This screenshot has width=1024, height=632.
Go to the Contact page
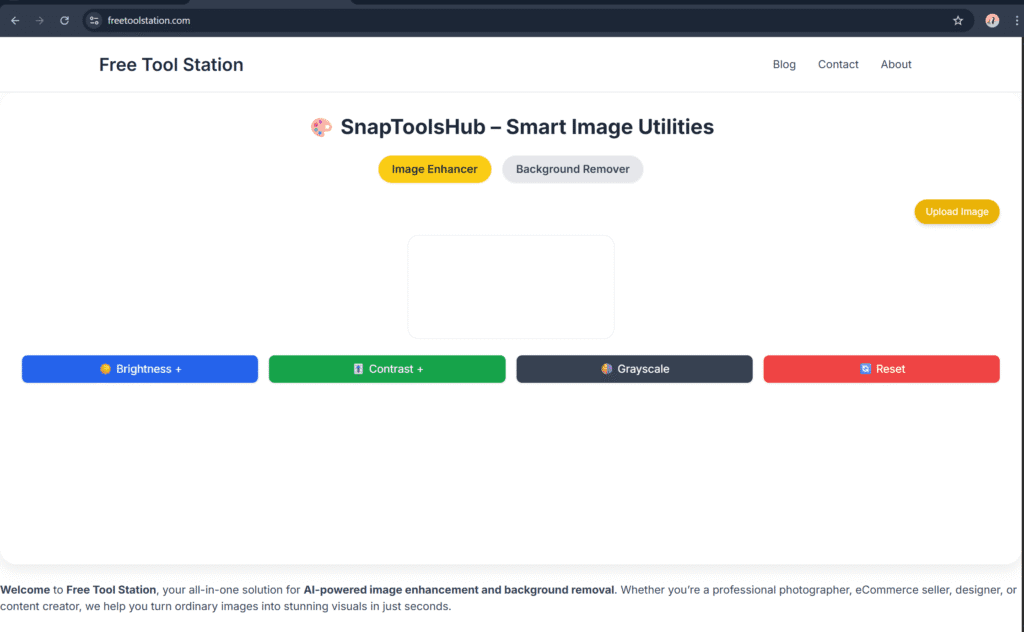[838, 64]
